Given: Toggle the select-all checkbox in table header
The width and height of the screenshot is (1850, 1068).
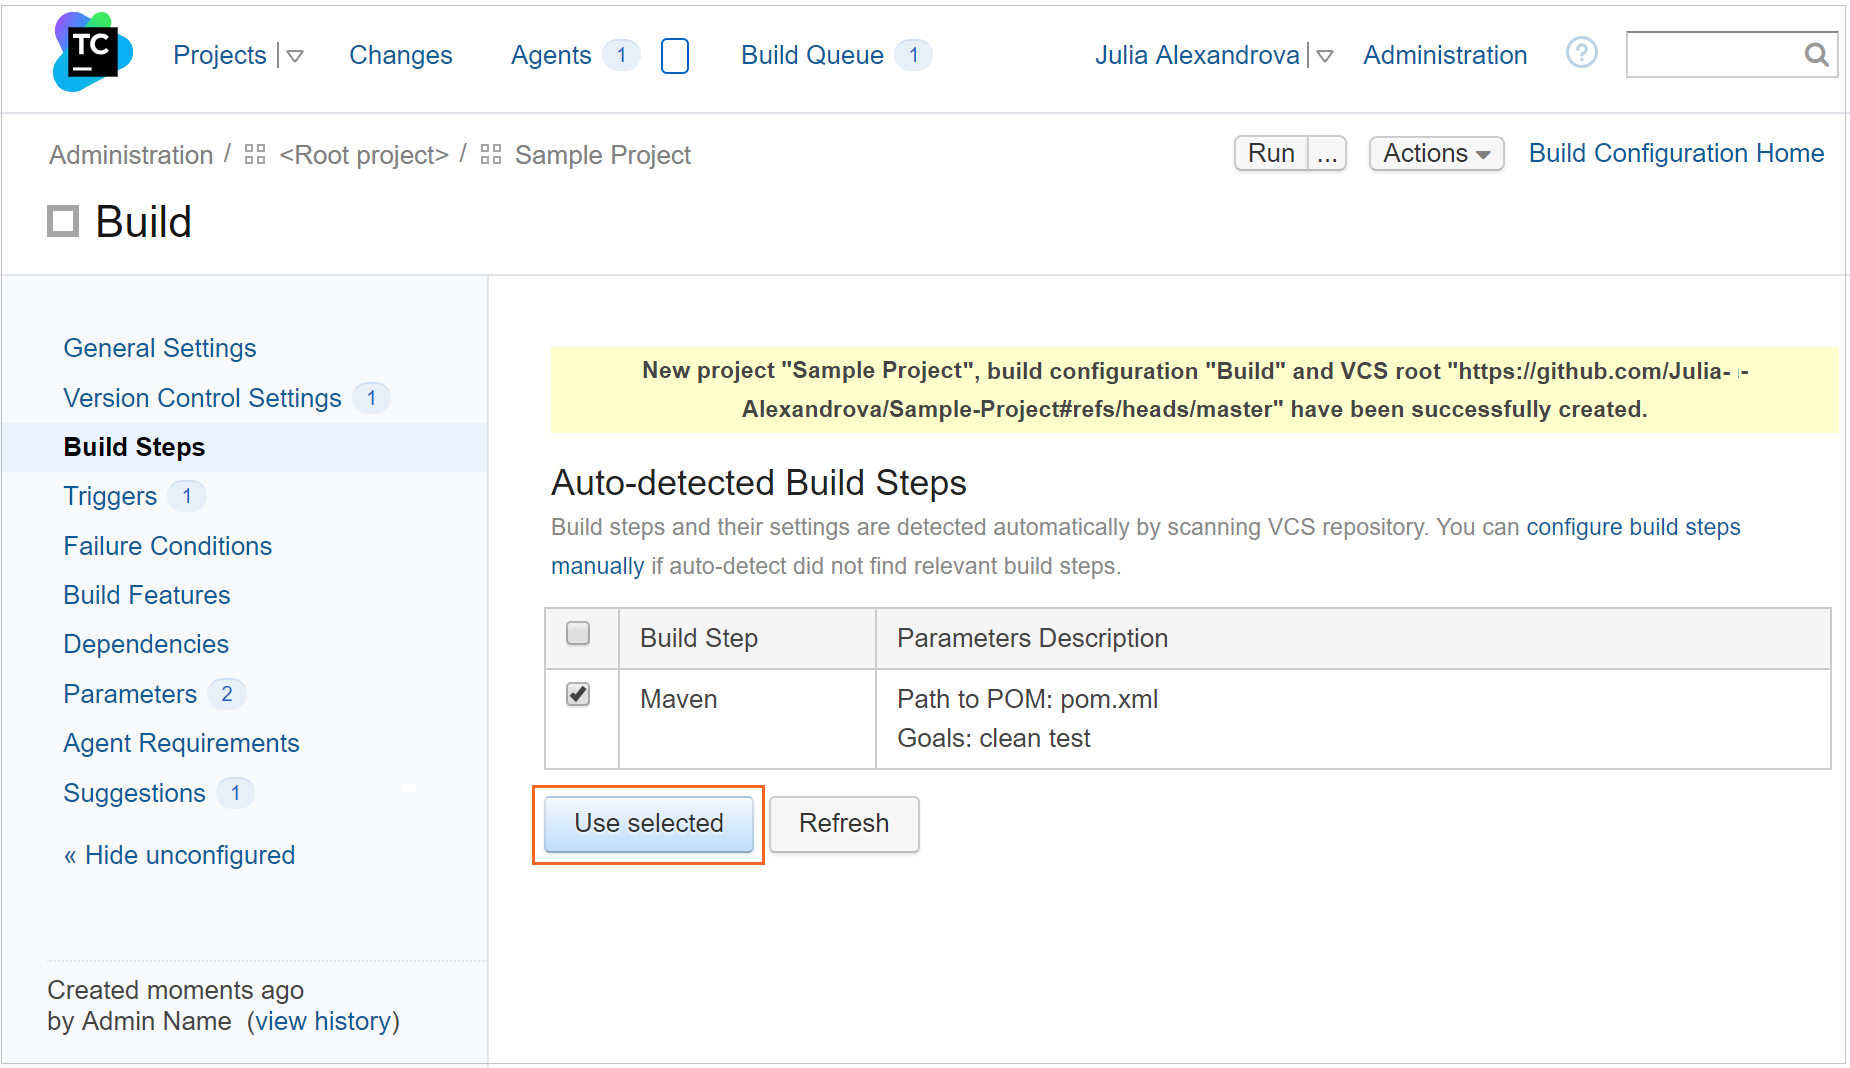Looking at the screenshot, I should pos(578,633).
